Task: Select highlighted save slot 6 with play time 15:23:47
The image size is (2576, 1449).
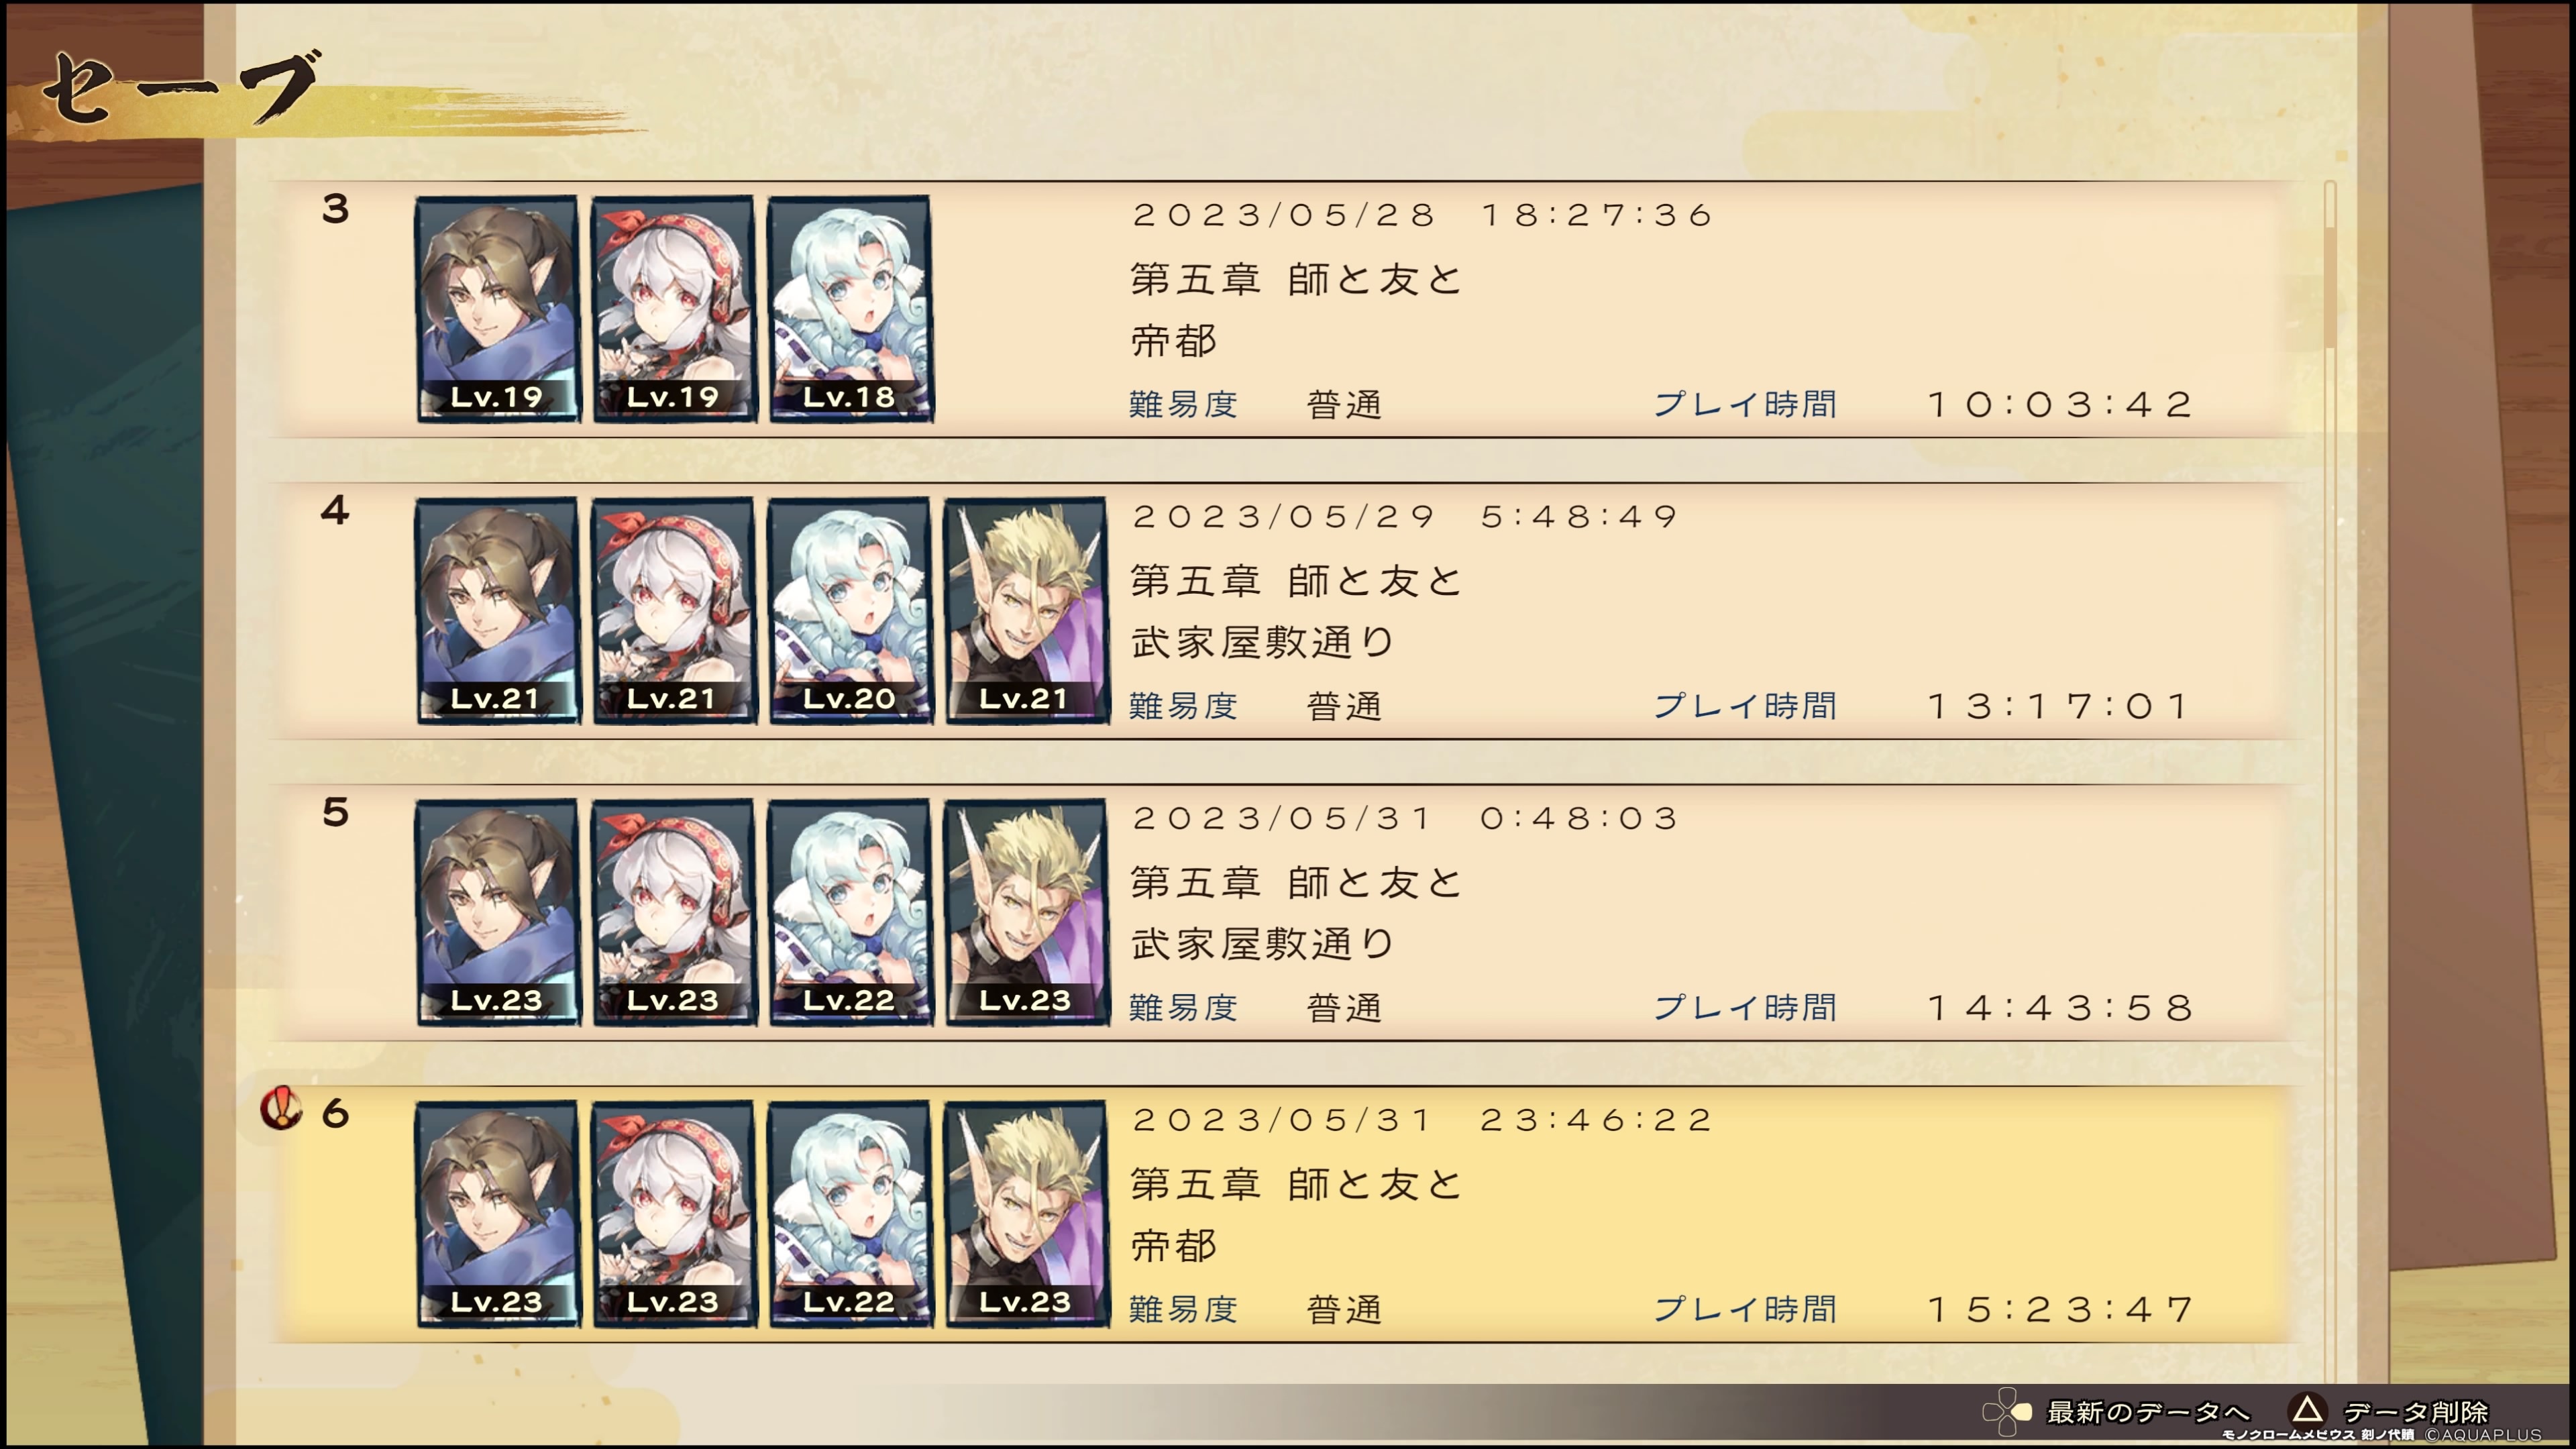Action: coord(1286,1215)
